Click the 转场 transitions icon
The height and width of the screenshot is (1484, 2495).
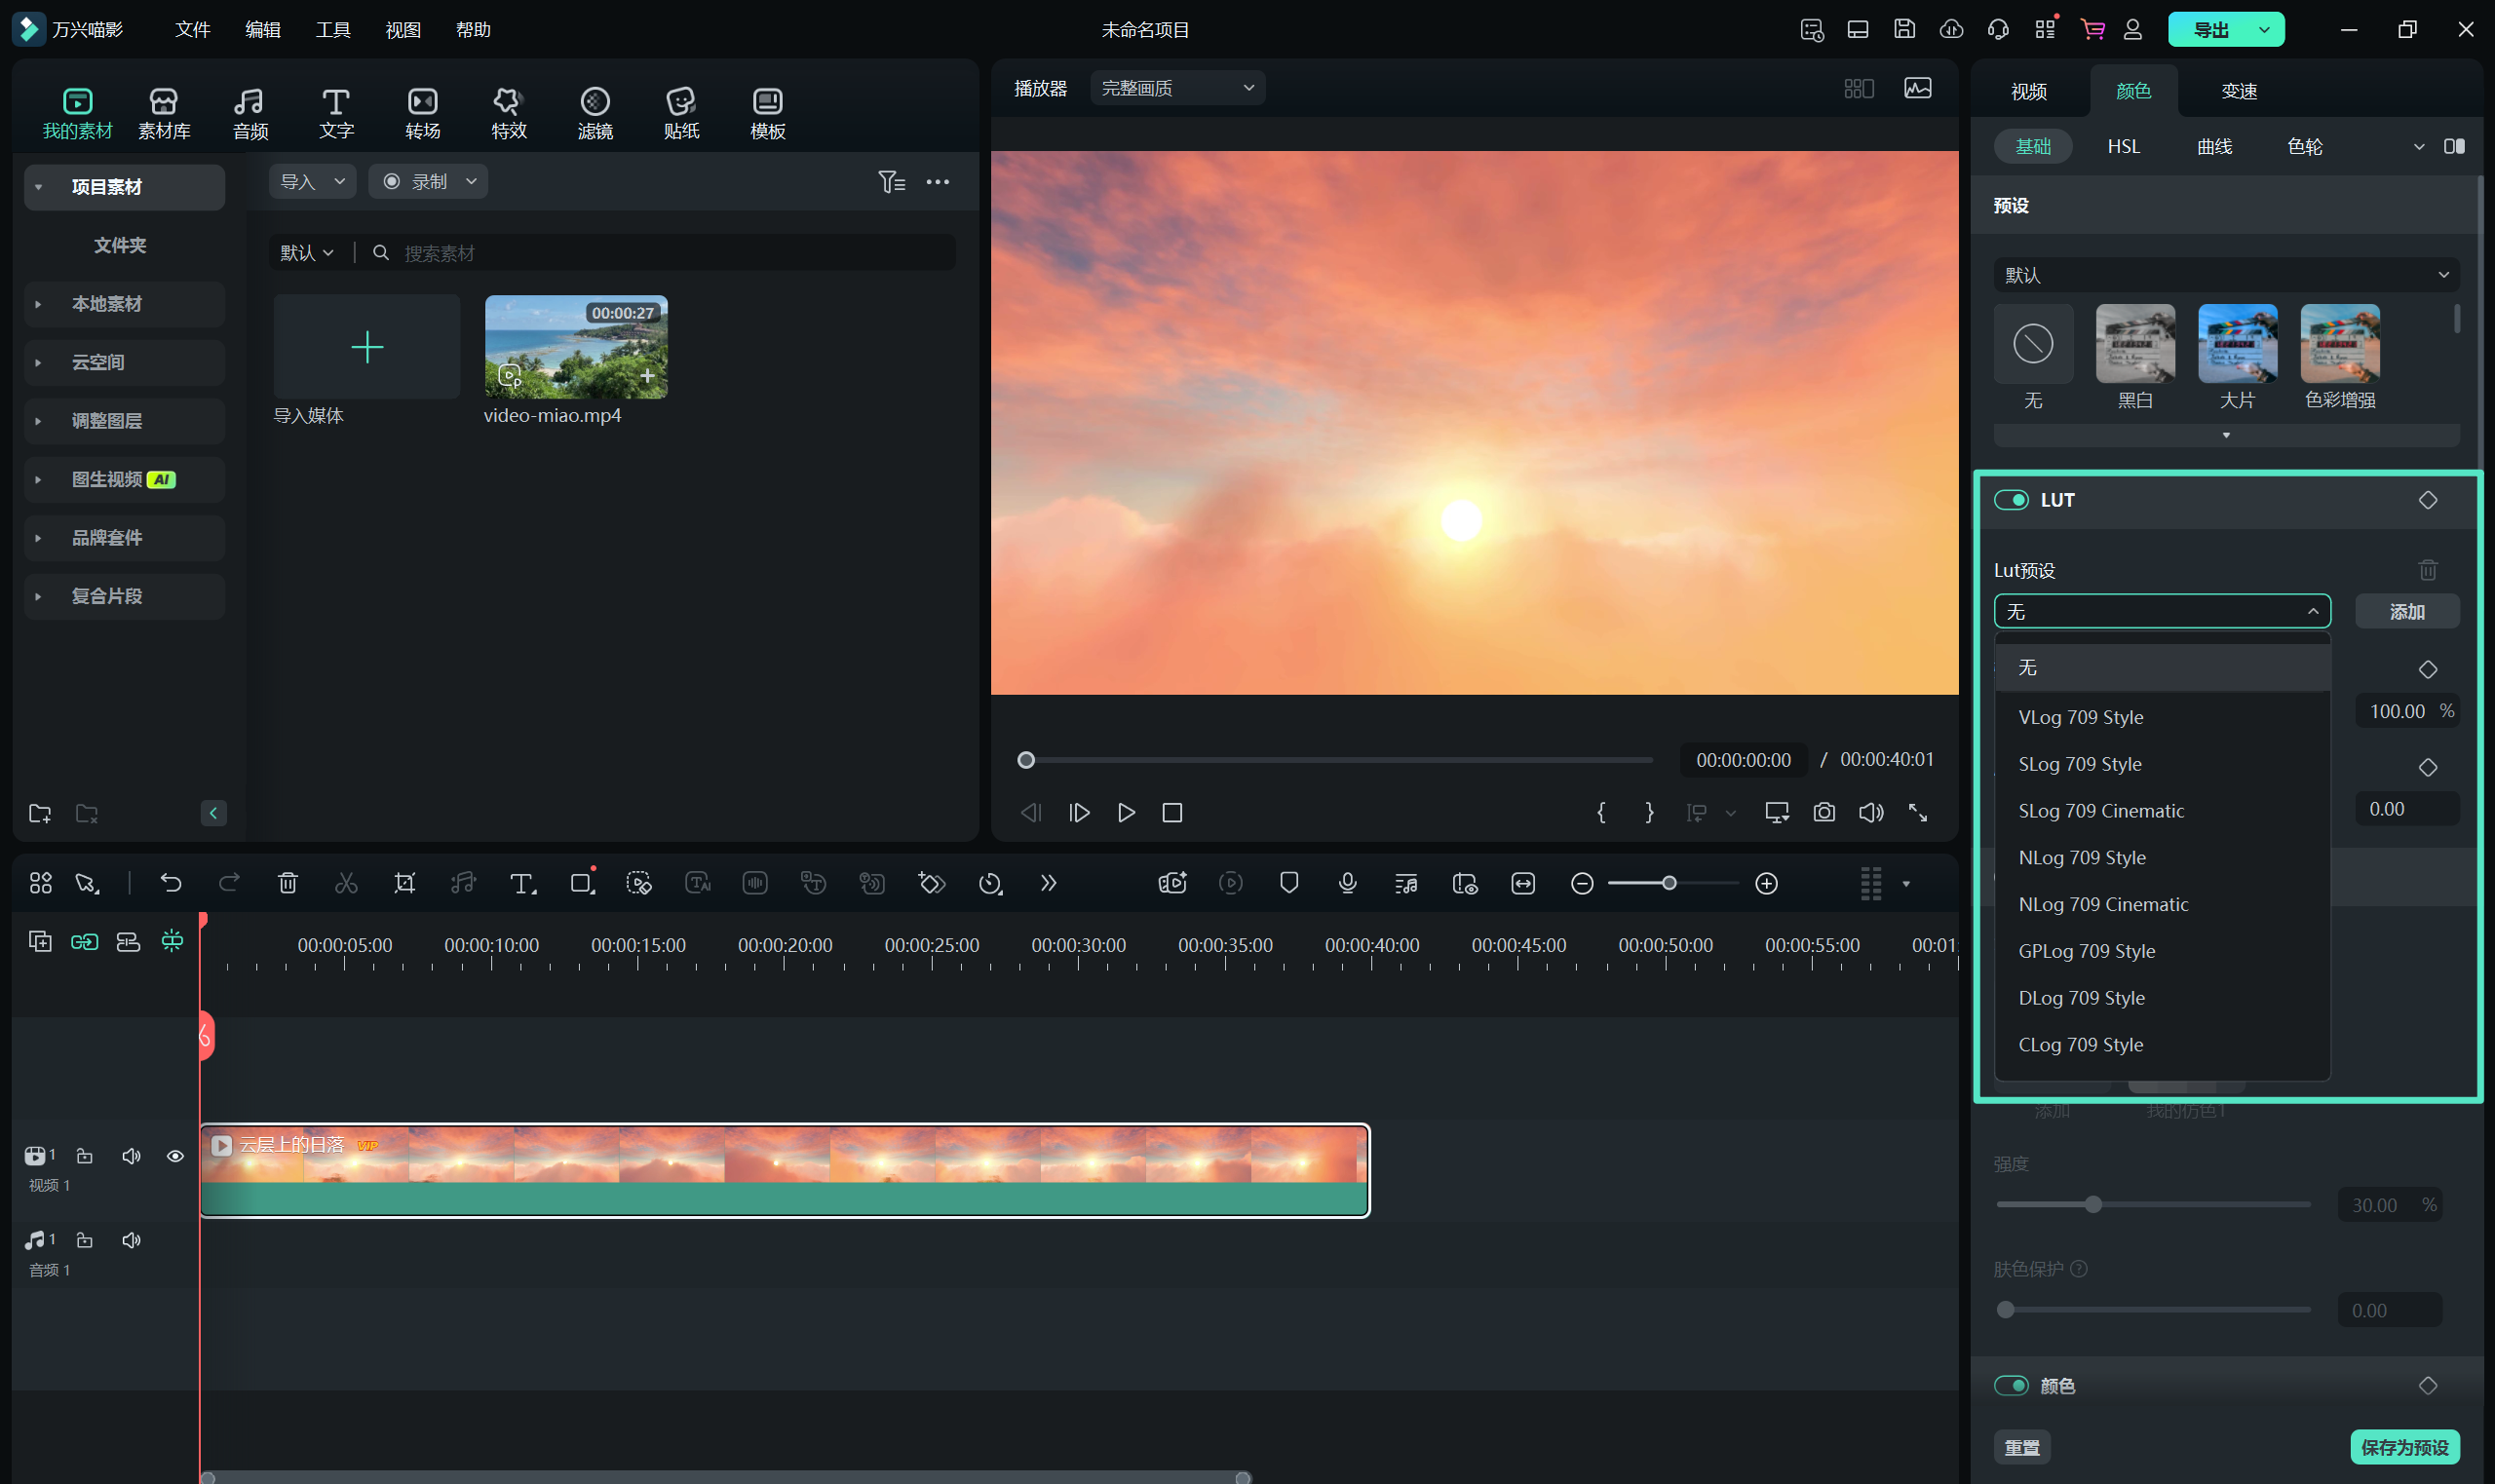pos(422,112)
